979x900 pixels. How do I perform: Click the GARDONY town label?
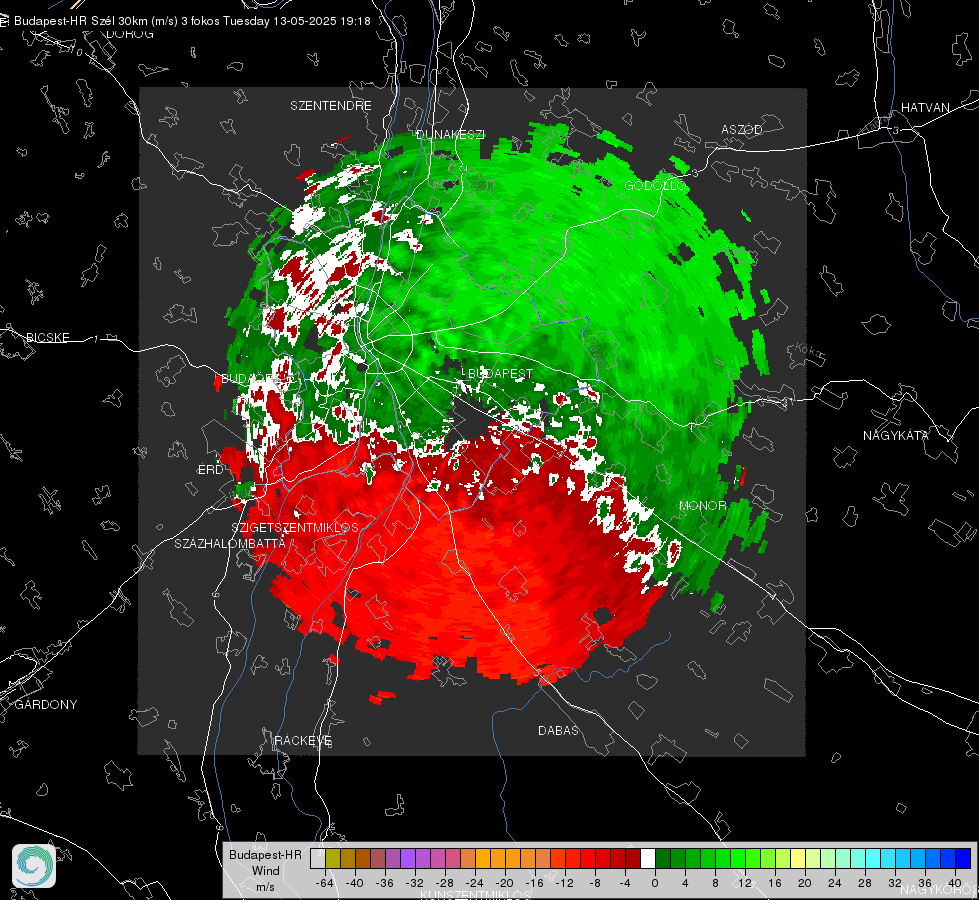click(46, 705)
